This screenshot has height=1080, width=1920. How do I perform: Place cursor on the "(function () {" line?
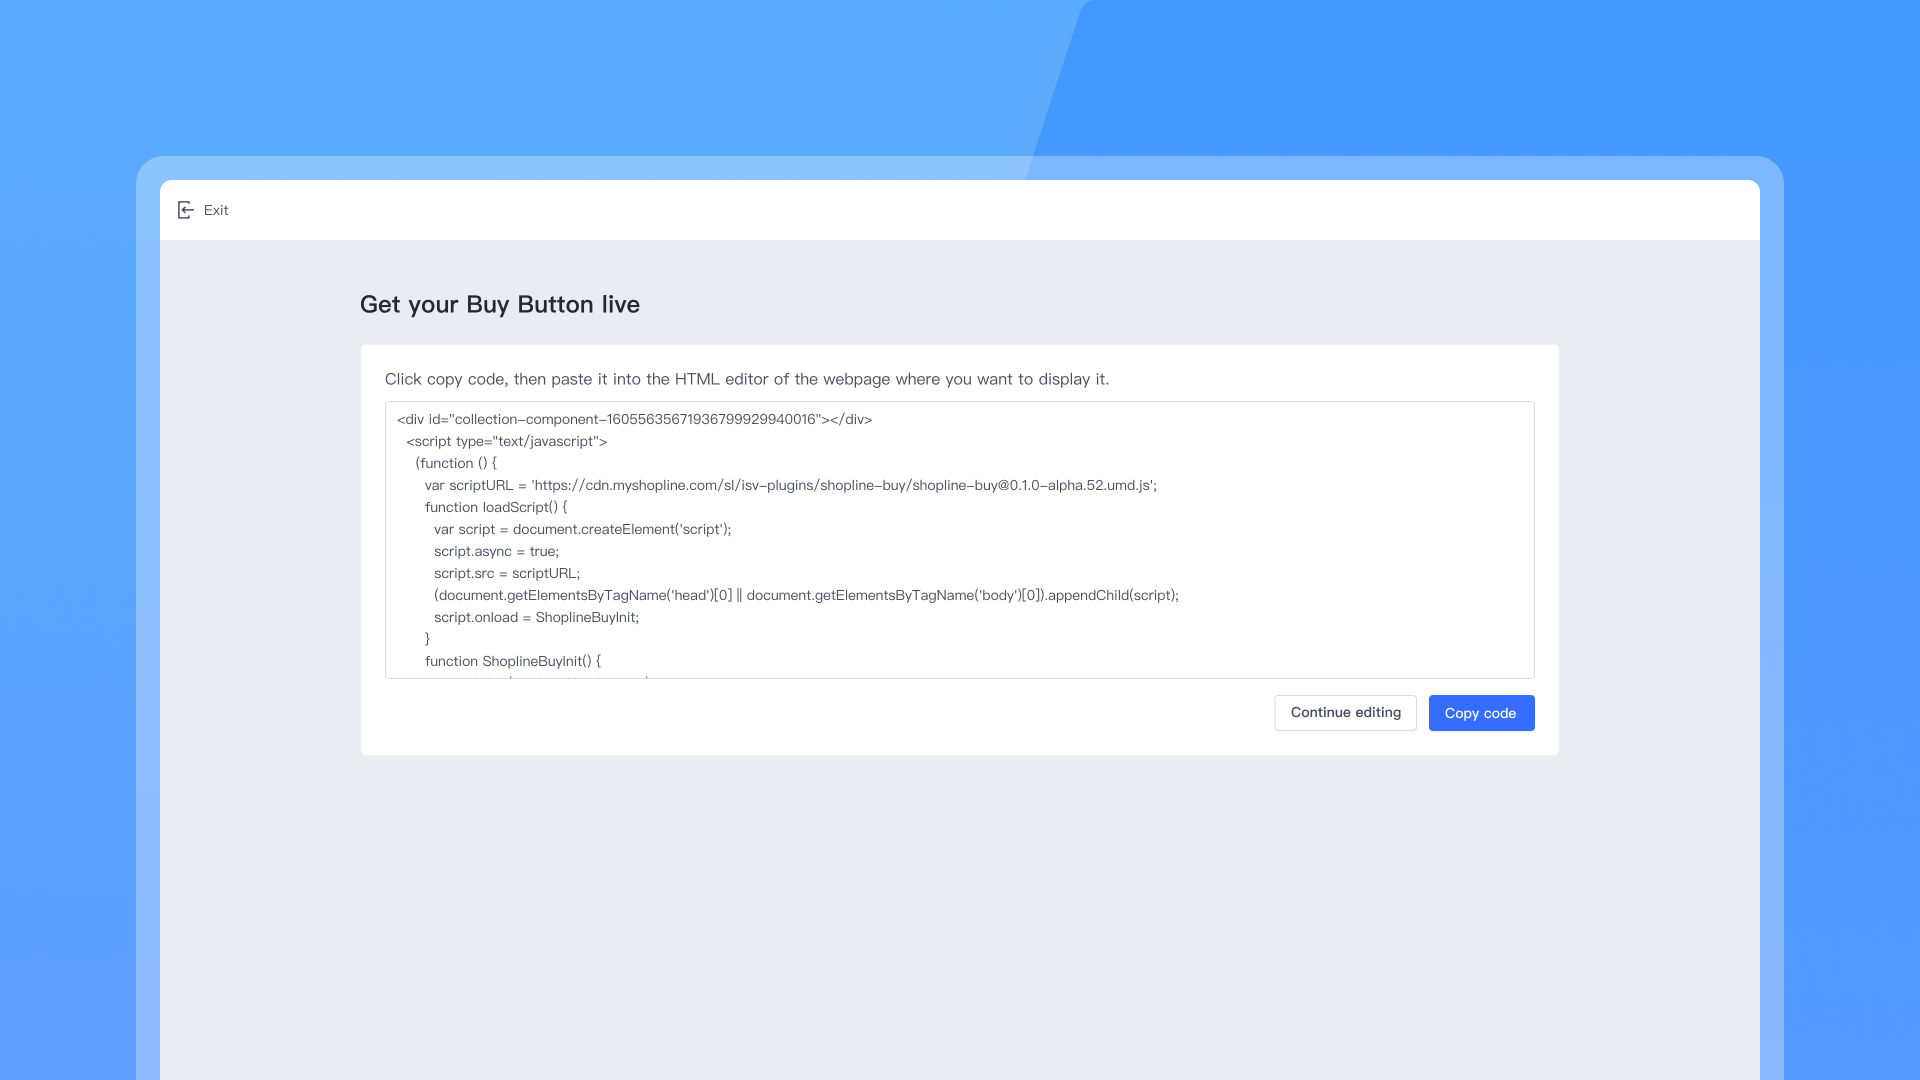455,464
